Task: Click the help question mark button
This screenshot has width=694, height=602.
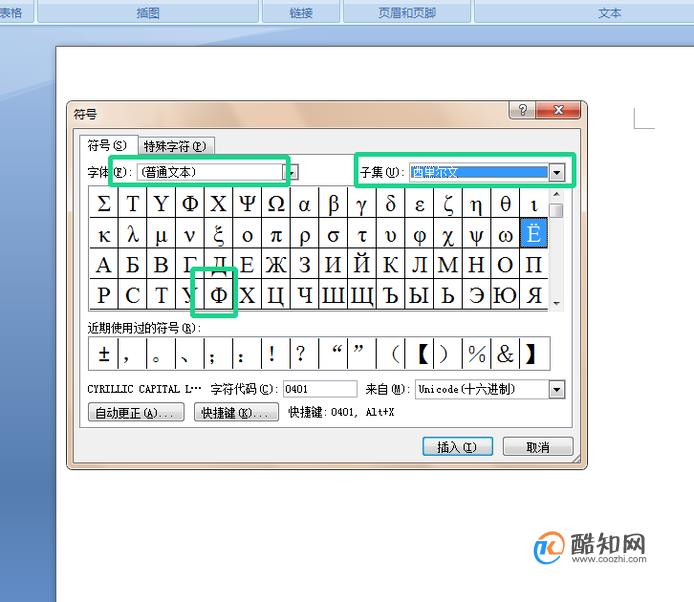Action: pos(522,110)
